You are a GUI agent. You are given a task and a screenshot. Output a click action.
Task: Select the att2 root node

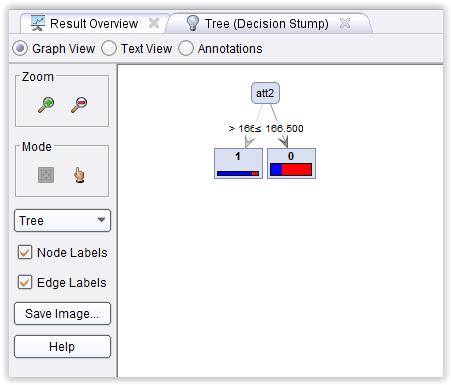[265, 93]
